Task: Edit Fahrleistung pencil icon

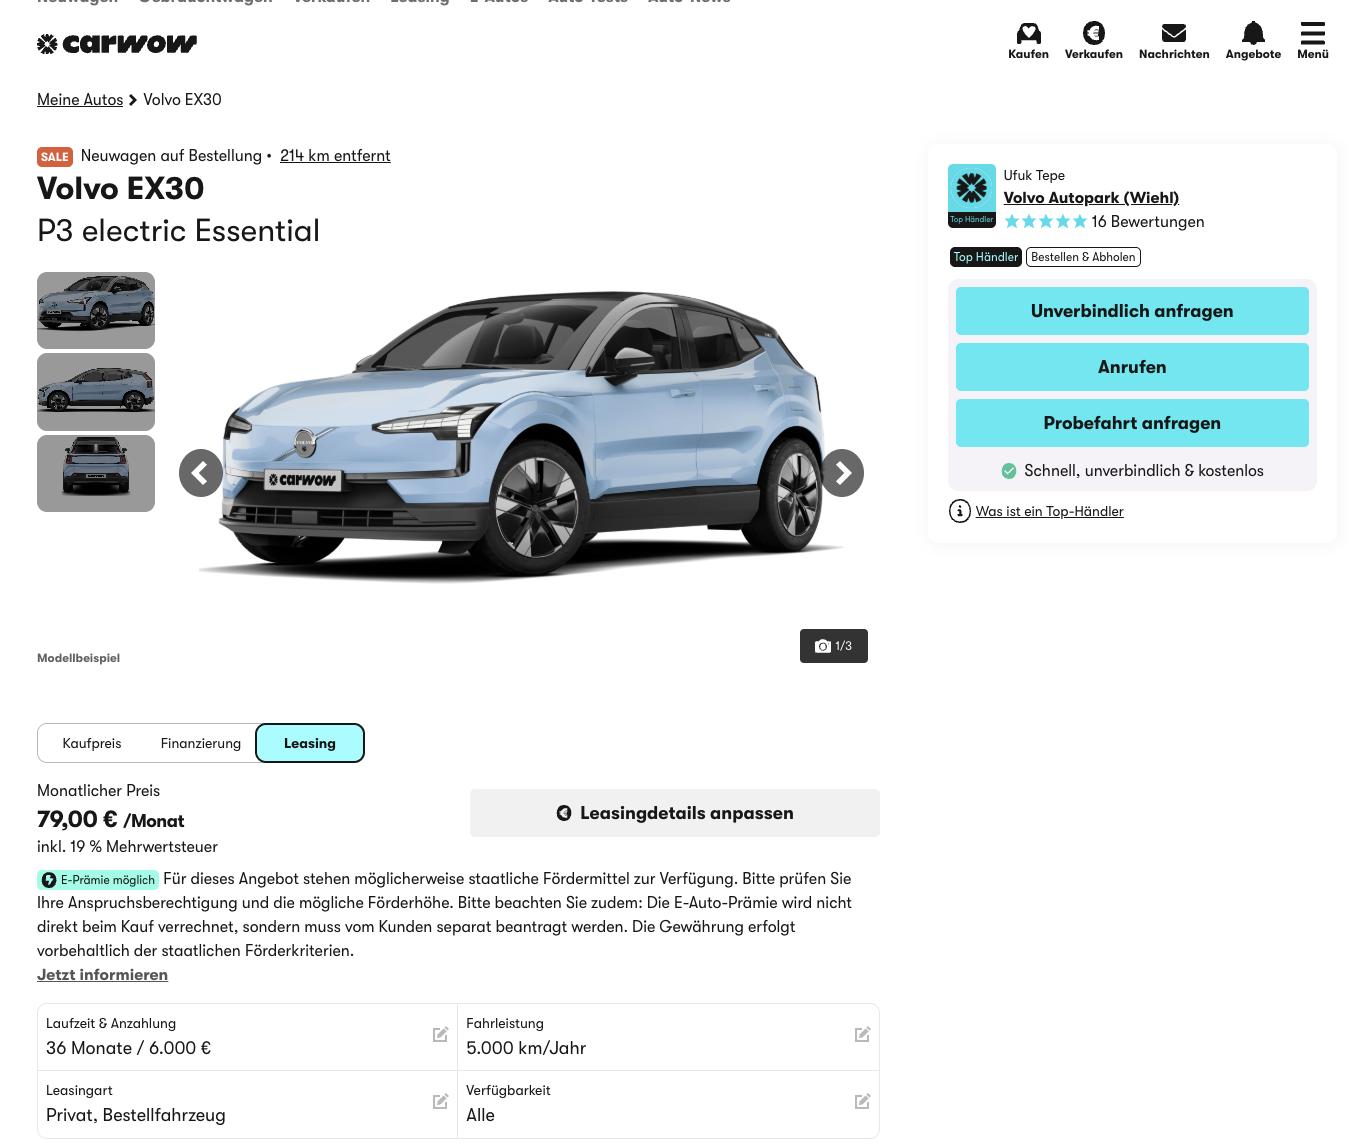Action: [x=862, y=1035]
